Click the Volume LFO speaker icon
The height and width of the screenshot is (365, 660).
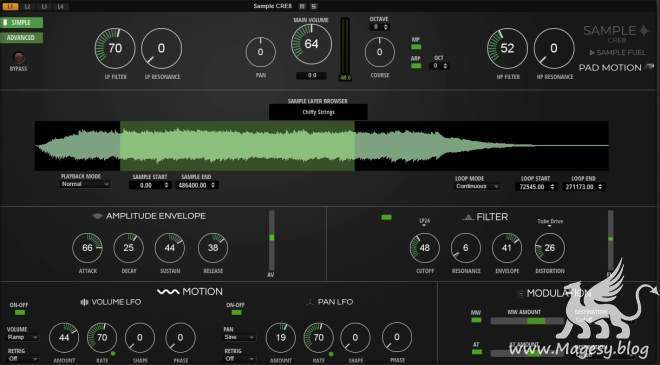click(x=84, y=302)
